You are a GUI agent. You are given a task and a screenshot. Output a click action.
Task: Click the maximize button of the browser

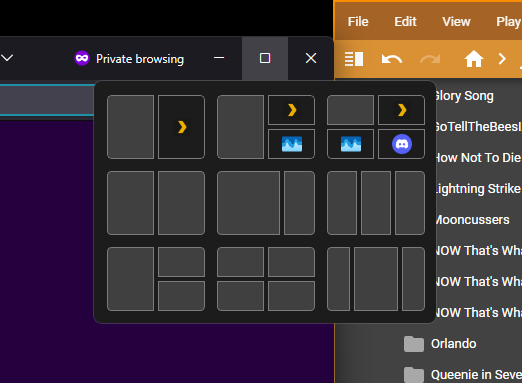coord(265,58)
